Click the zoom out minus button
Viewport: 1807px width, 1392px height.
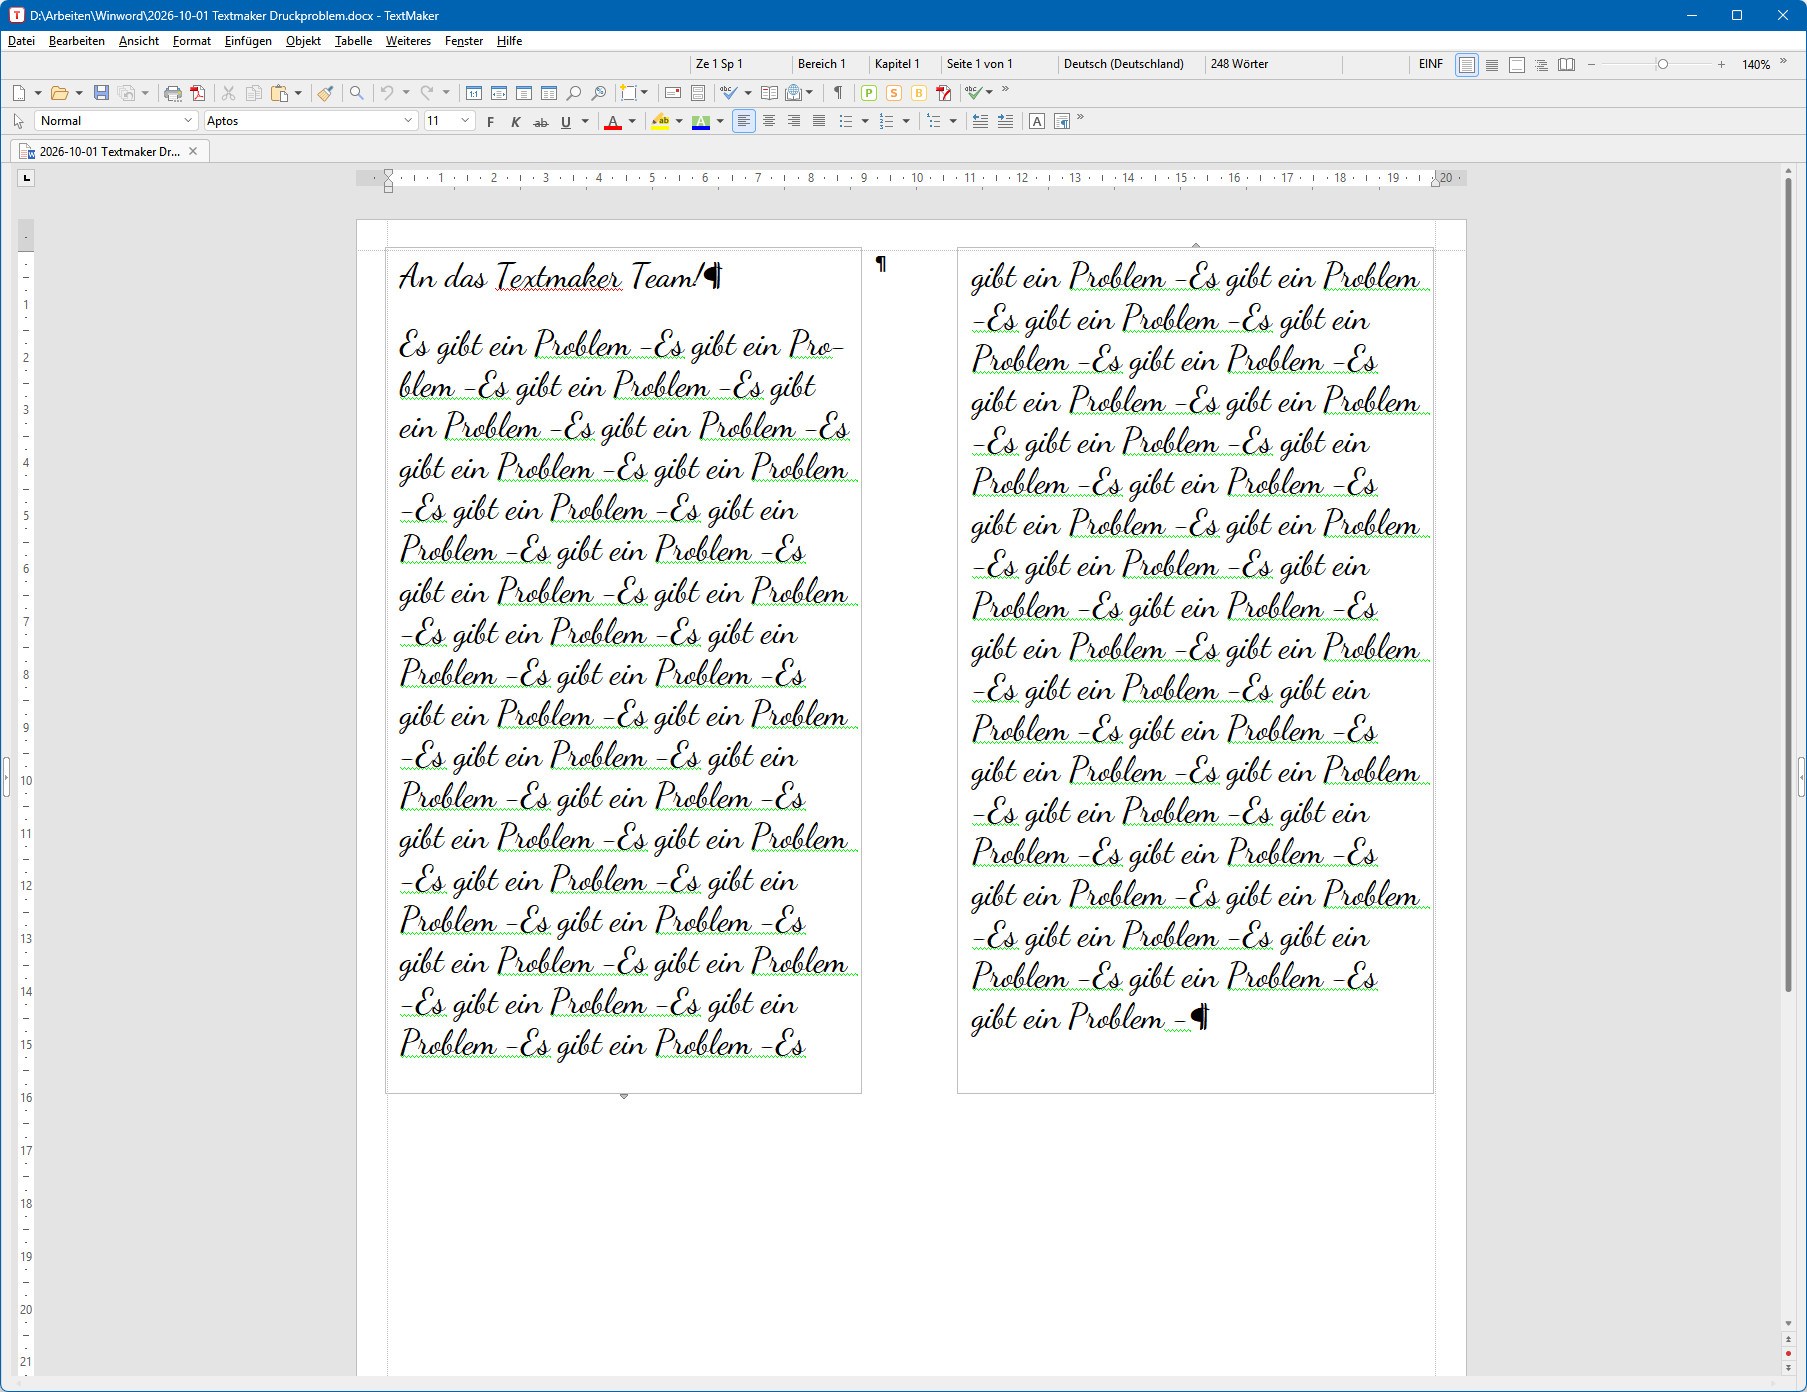[1591, 64]
